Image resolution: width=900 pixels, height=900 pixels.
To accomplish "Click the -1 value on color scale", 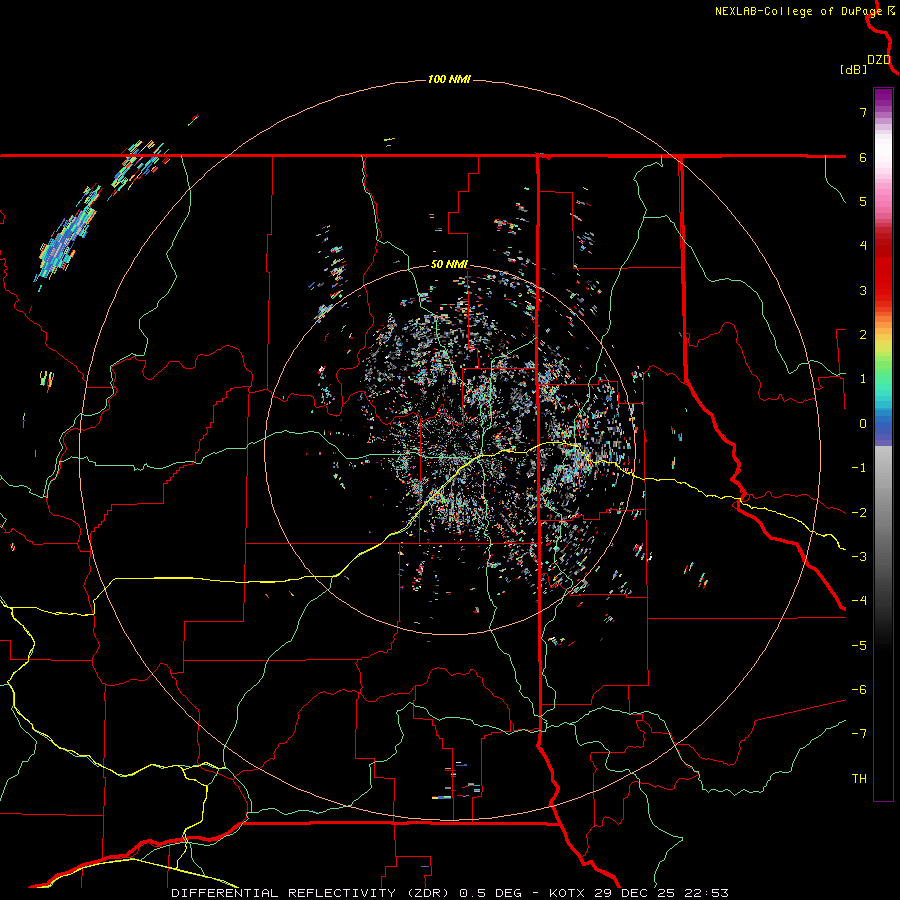I will click(x=859, y=468).
